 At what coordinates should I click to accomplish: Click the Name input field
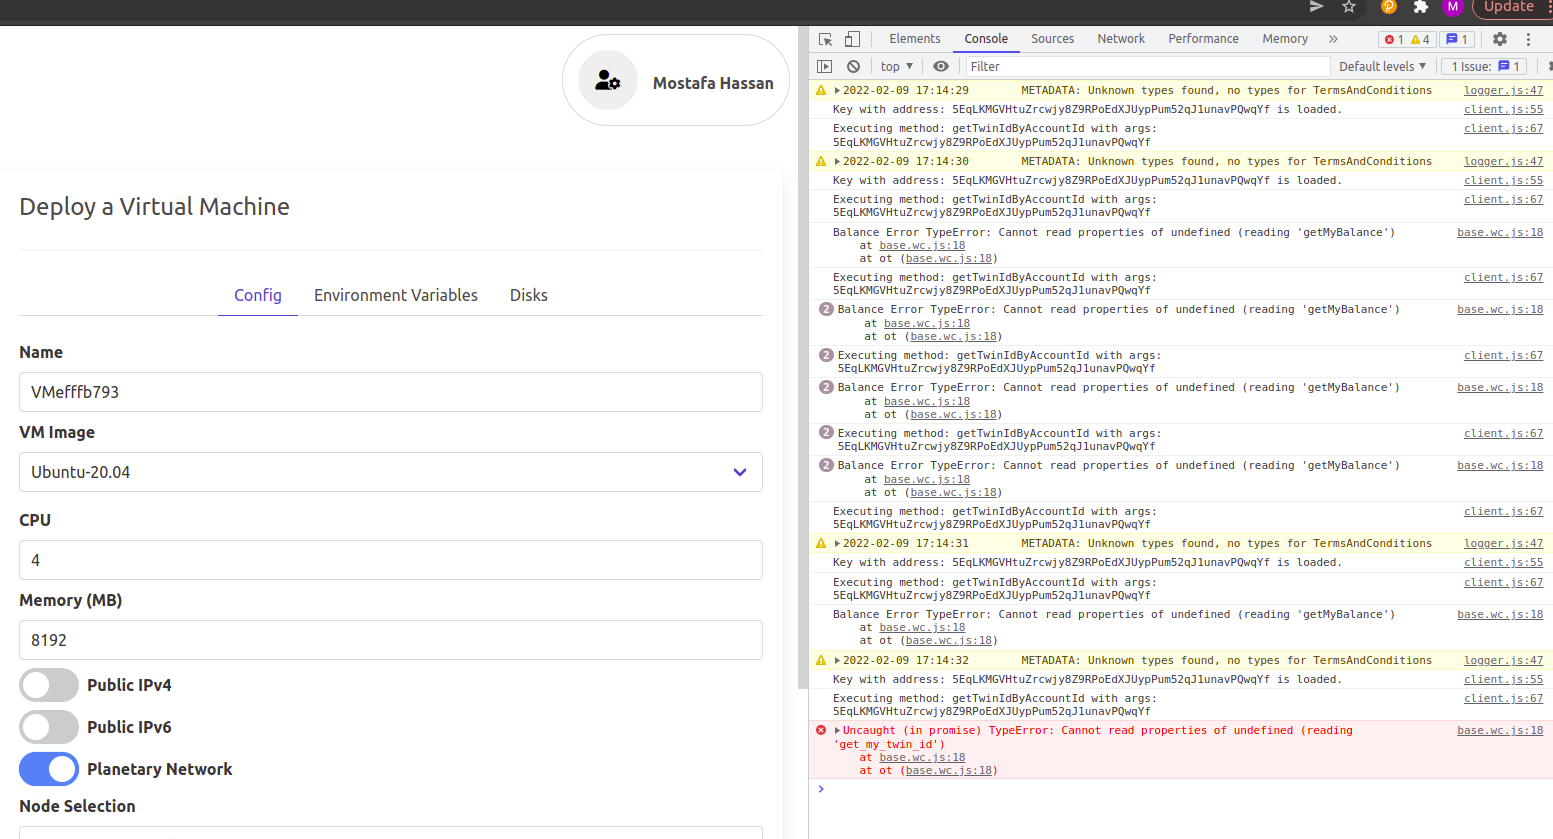pyautogui.click(x=391, y=392)
